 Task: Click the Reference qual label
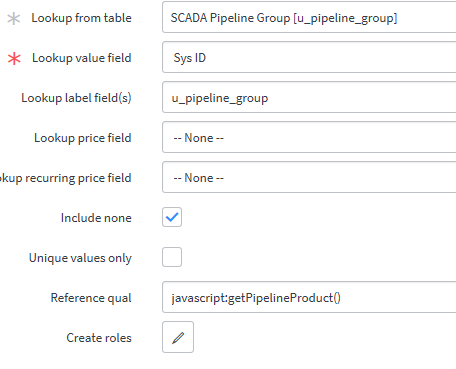[91, 298]
